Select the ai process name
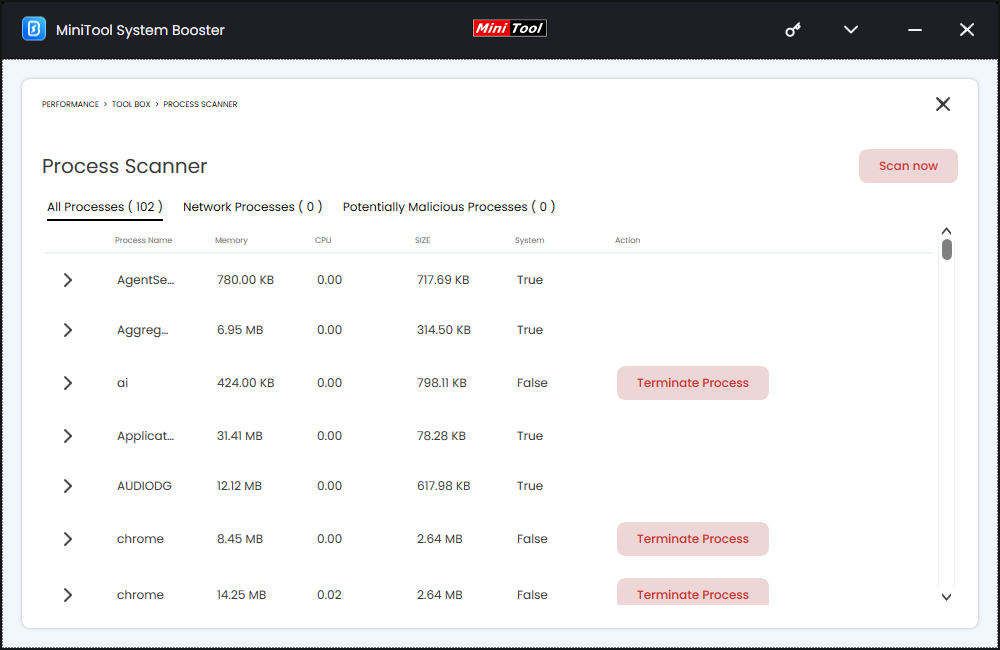Screen dimensions: 1000x650 click(x=122, y=383)
